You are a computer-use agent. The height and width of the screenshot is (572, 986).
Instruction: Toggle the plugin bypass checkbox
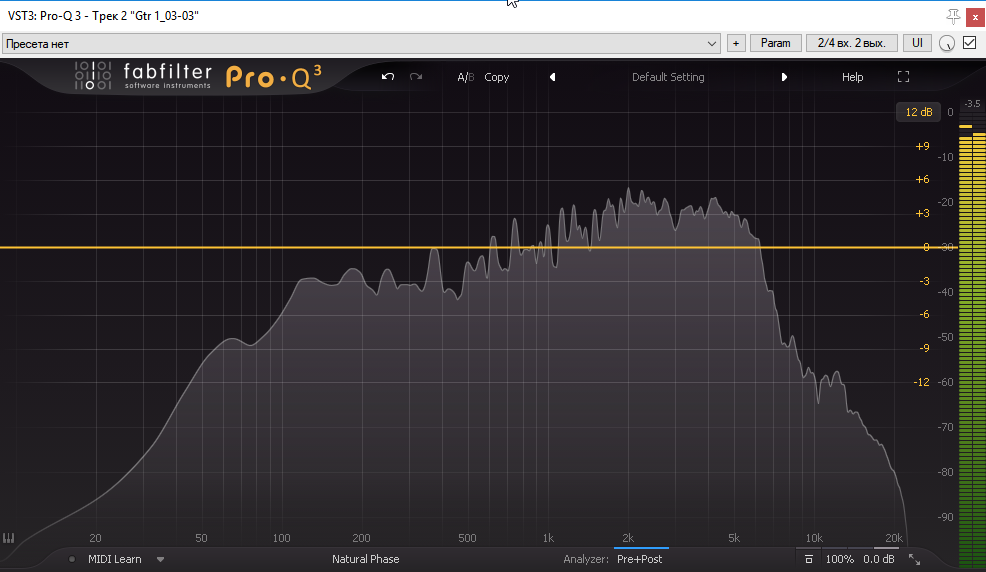click(x=970, y=43)
